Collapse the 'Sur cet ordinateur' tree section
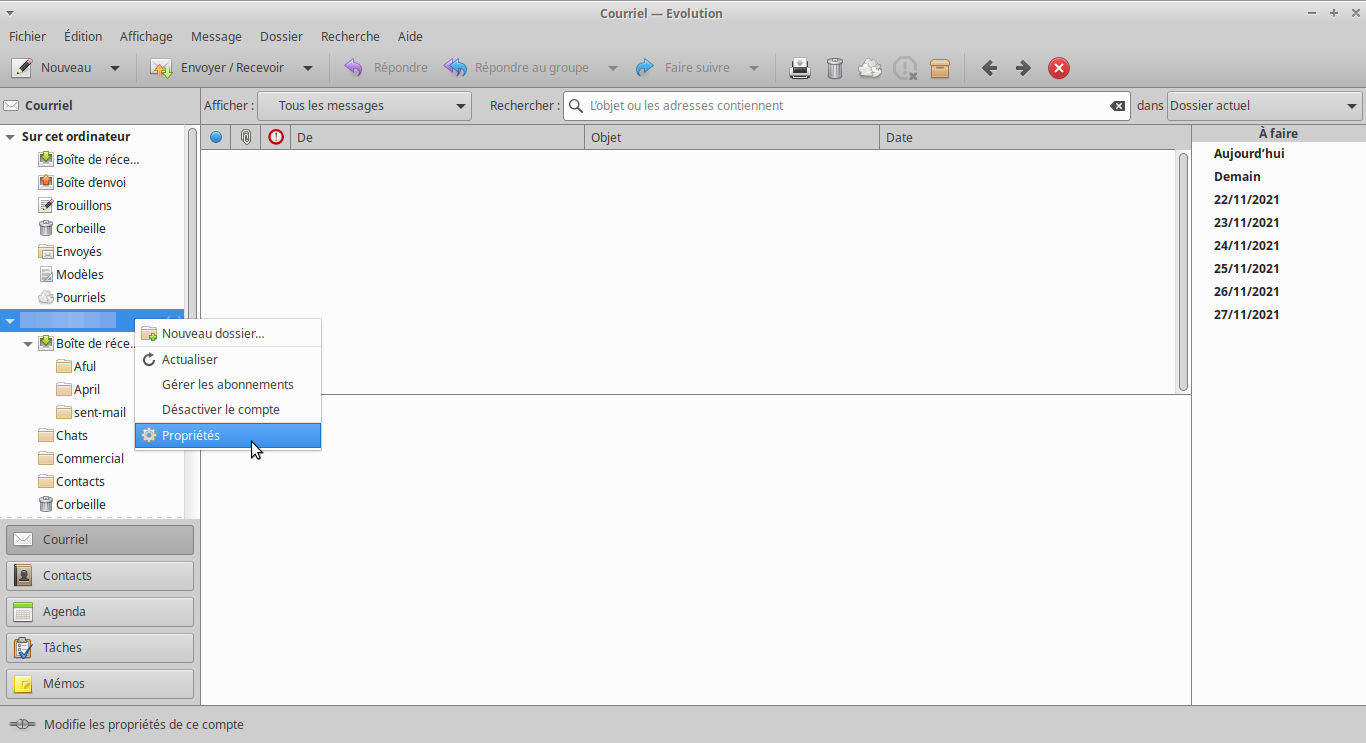The width and height of the screenshot is (1366, 743). coord(10,137)
